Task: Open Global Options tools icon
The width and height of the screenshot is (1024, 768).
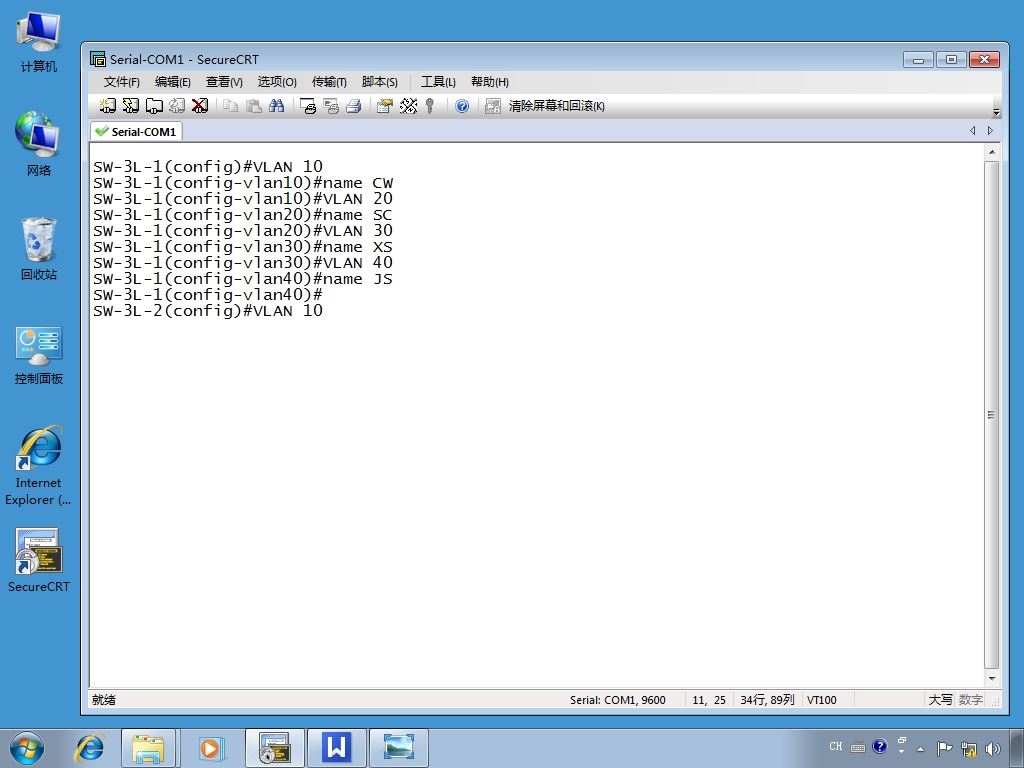Action: pyautogui.click(x=408, y=106)
